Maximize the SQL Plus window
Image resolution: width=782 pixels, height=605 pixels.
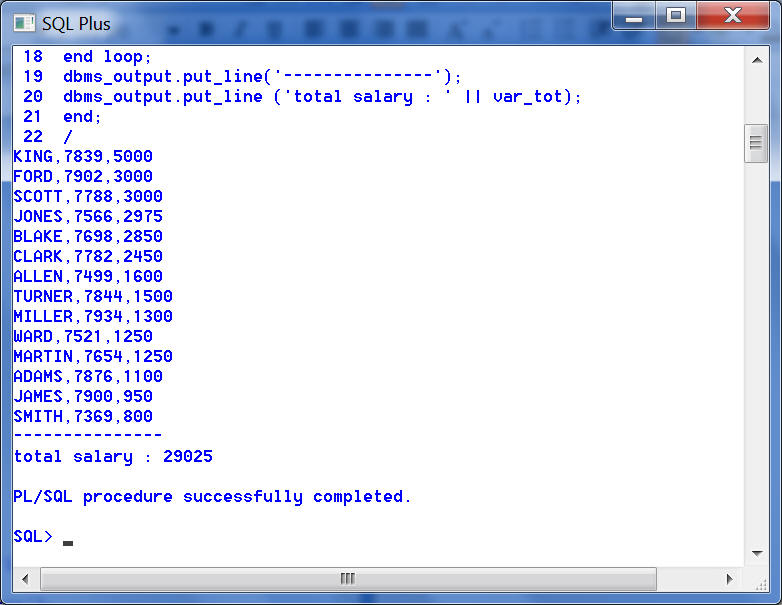tap(676, 16)
